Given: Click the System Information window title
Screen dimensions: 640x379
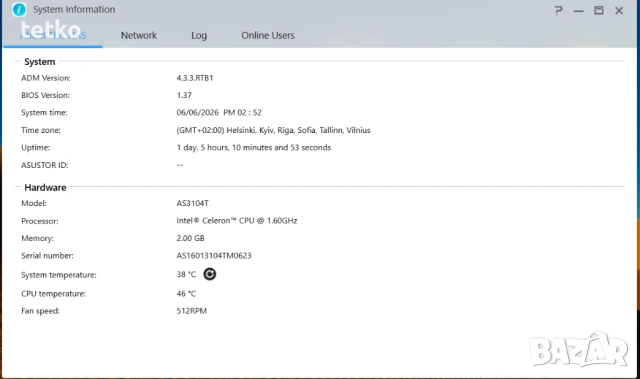Looking at the screenshot, I should [74, 9].
